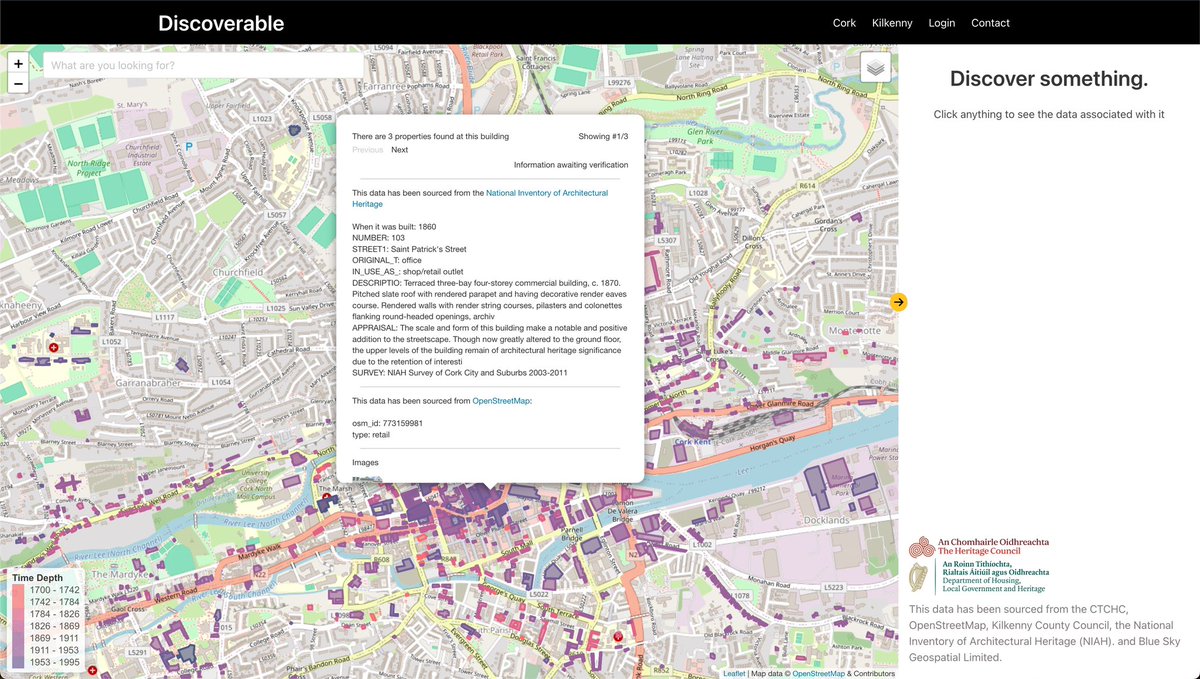Viewport: 1200px width, 679px height.
Task: Open National Inventory of Architectural Heritage link
Action: pos(480,198)
